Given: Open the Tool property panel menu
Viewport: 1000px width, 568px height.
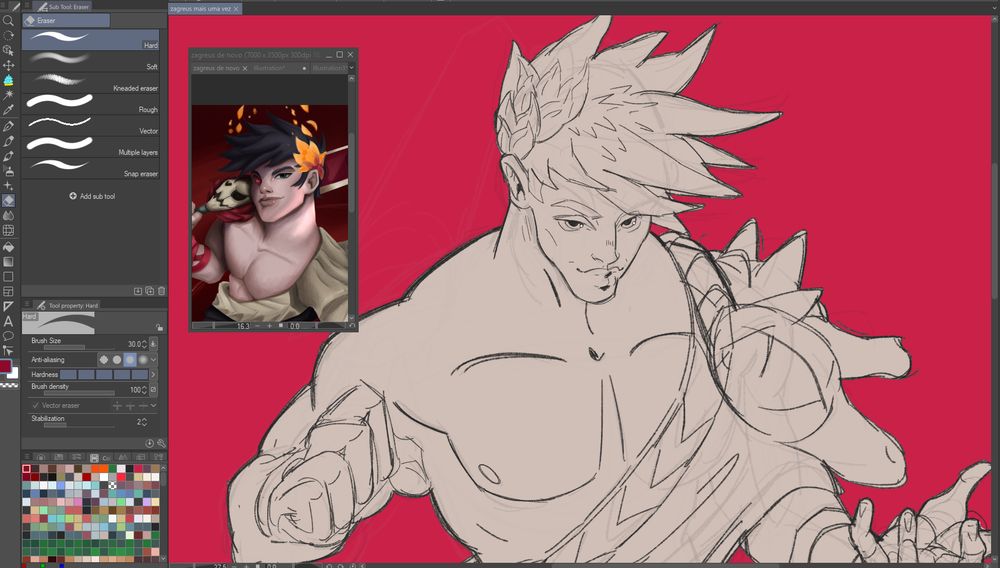Looking at the screenshot, I should click(27, 305).
